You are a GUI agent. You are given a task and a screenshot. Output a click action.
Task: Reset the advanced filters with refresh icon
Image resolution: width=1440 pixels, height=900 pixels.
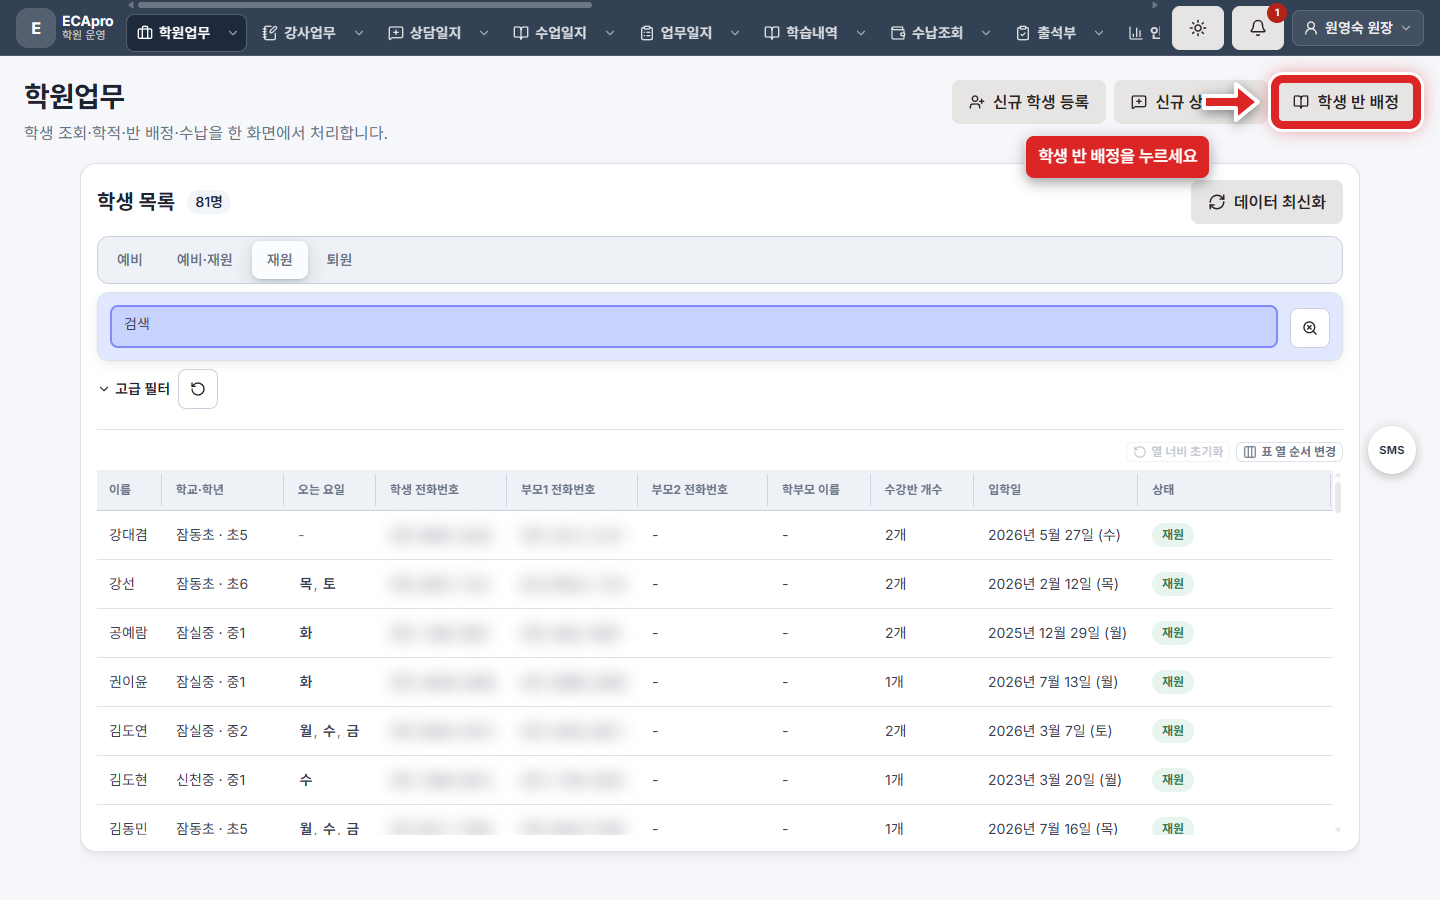pyautogui.click(x=198, y=389)
